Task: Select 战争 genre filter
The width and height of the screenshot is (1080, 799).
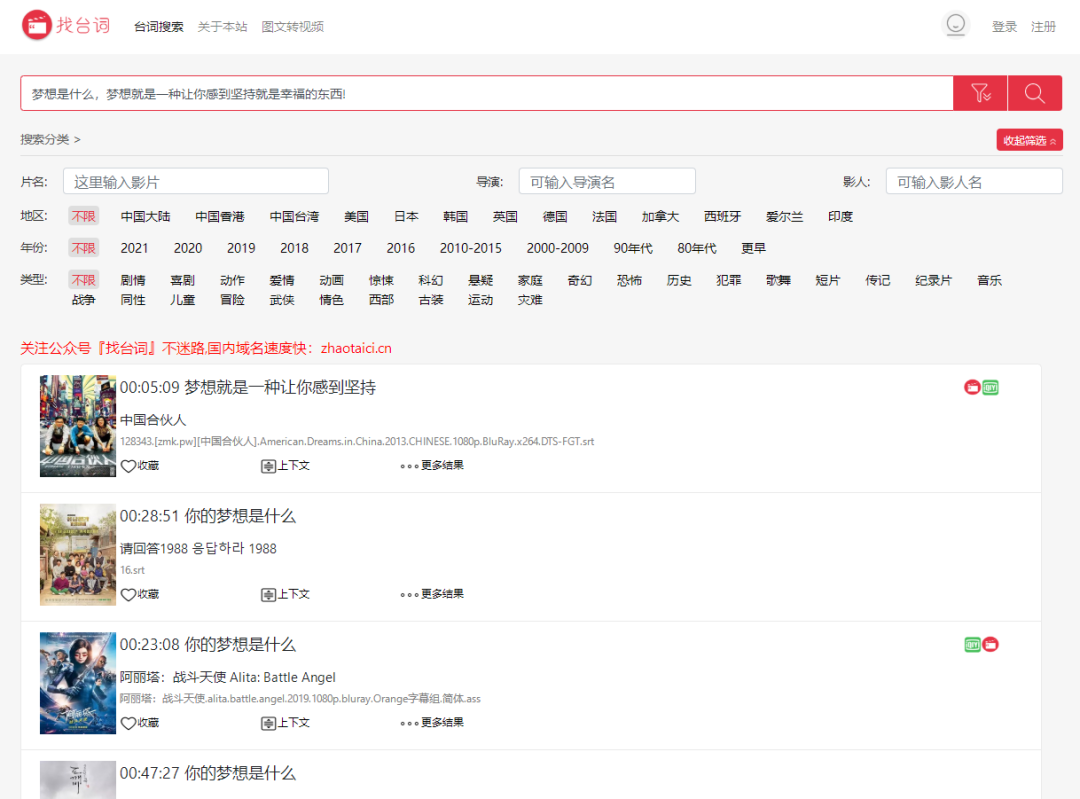Action: [x=83, y=300]
